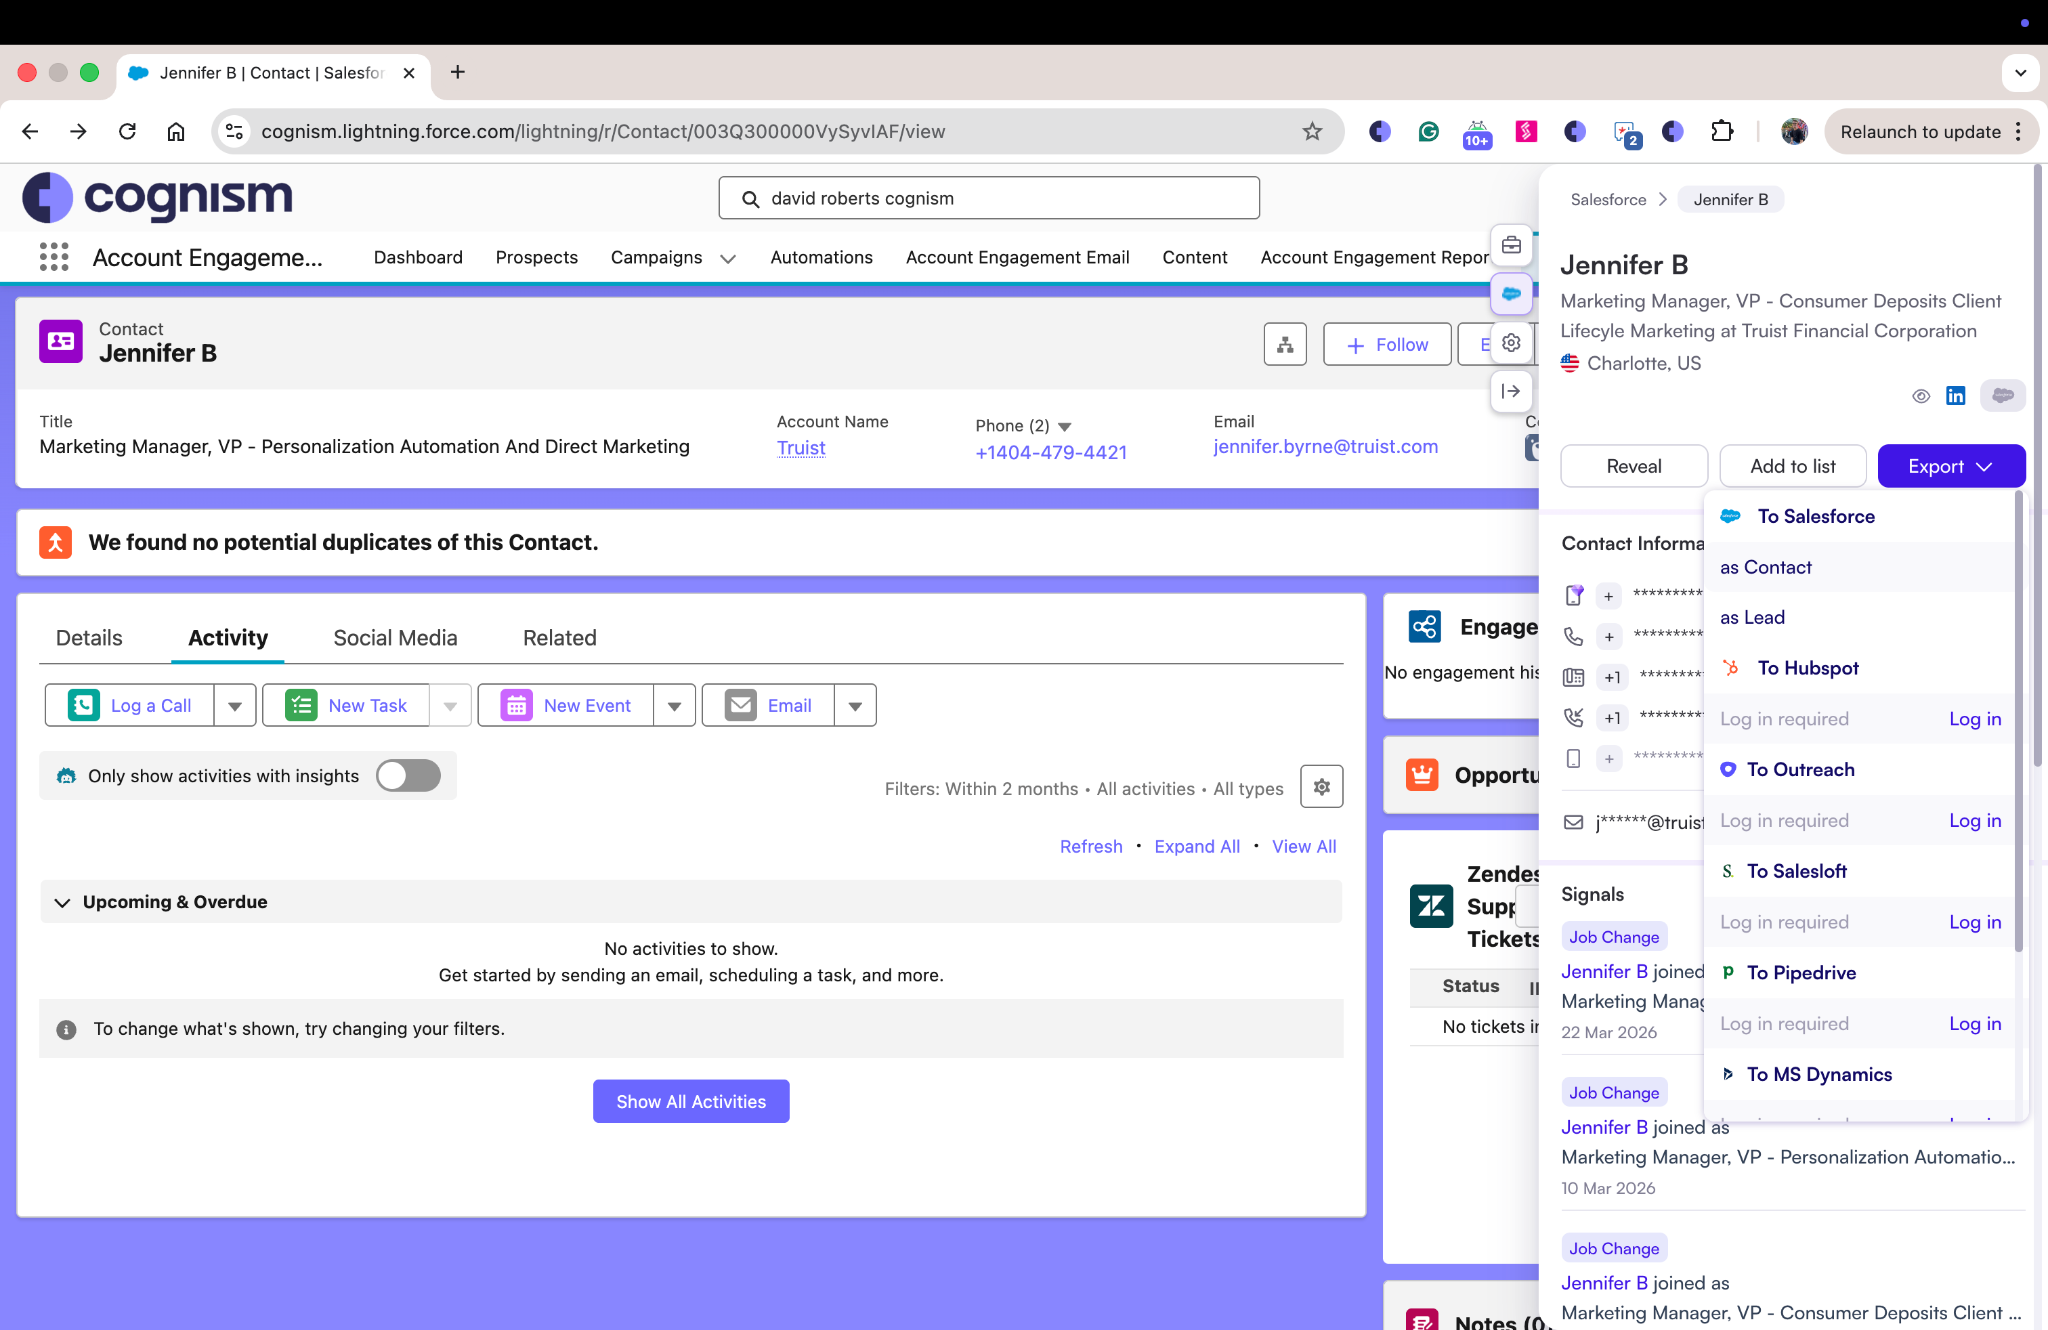Open the Log a Call dropdown arrow
Image resolution: width=2048 pixels, height=1330 pixels.
tap(235, 706)
